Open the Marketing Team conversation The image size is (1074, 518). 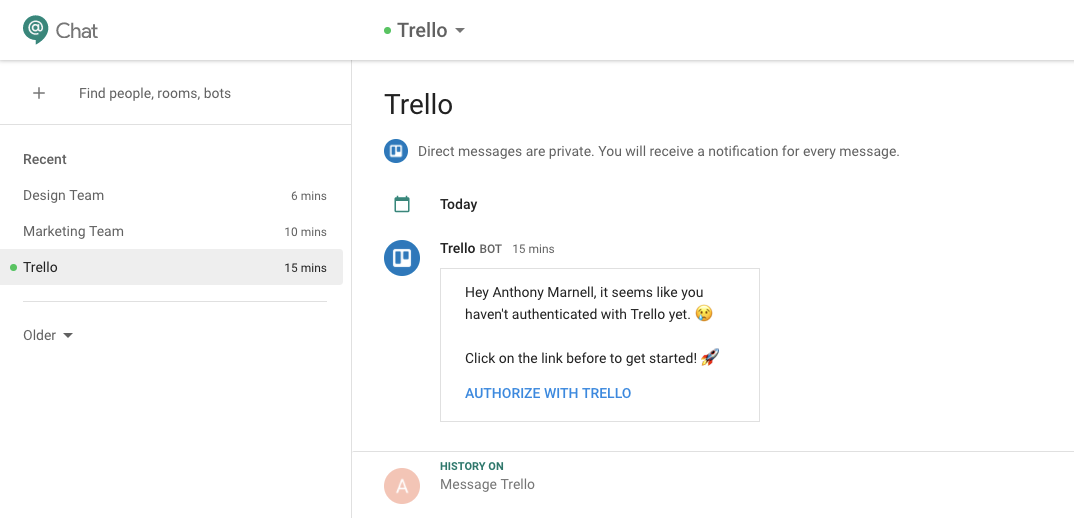click(171, 232)
